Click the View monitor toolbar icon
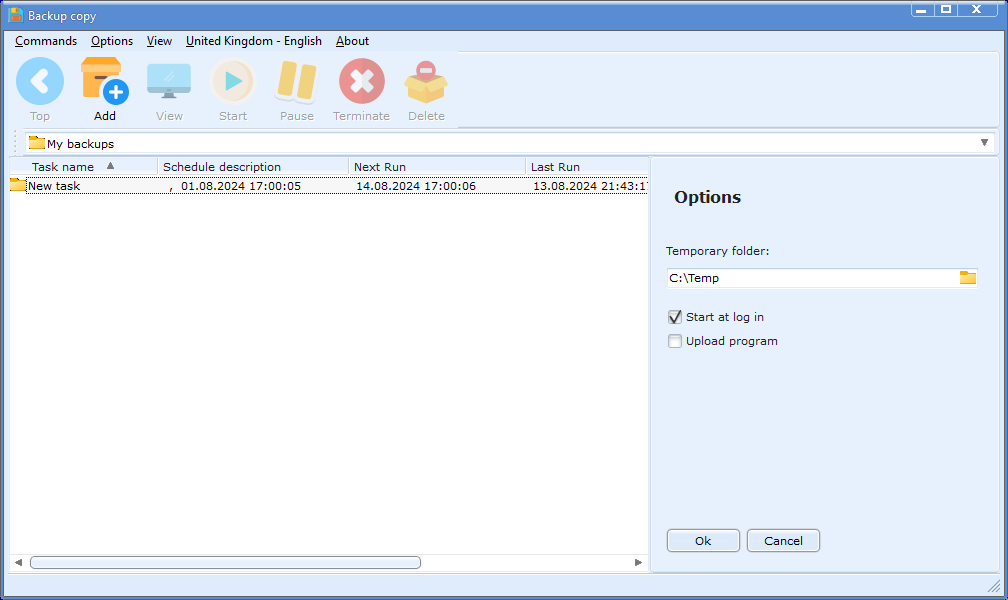Image resolution: width=1008 pixels, height=600 pixels. click(169, 82)
